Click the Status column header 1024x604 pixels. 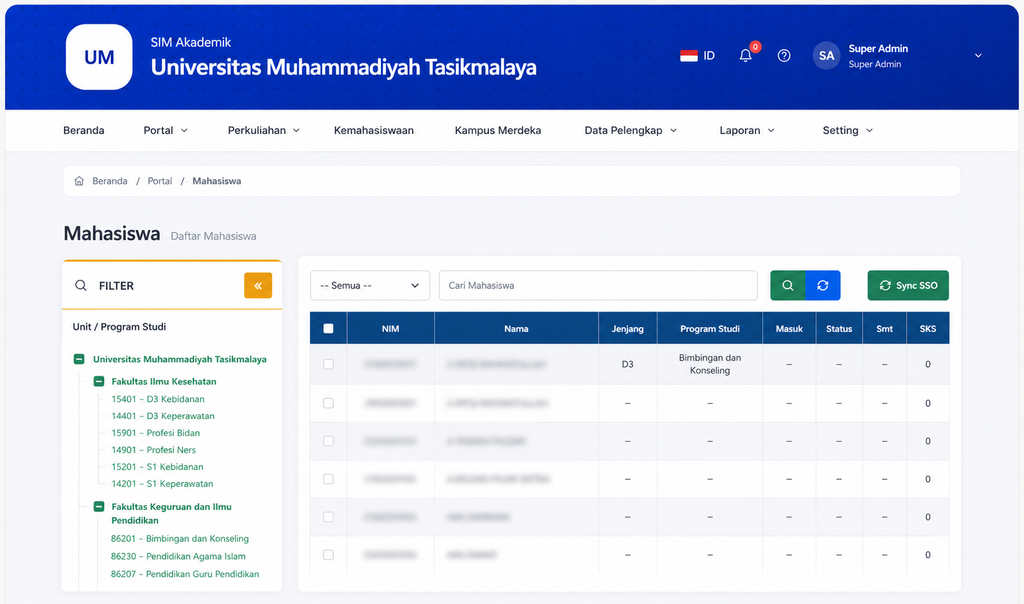coord(839,328)
